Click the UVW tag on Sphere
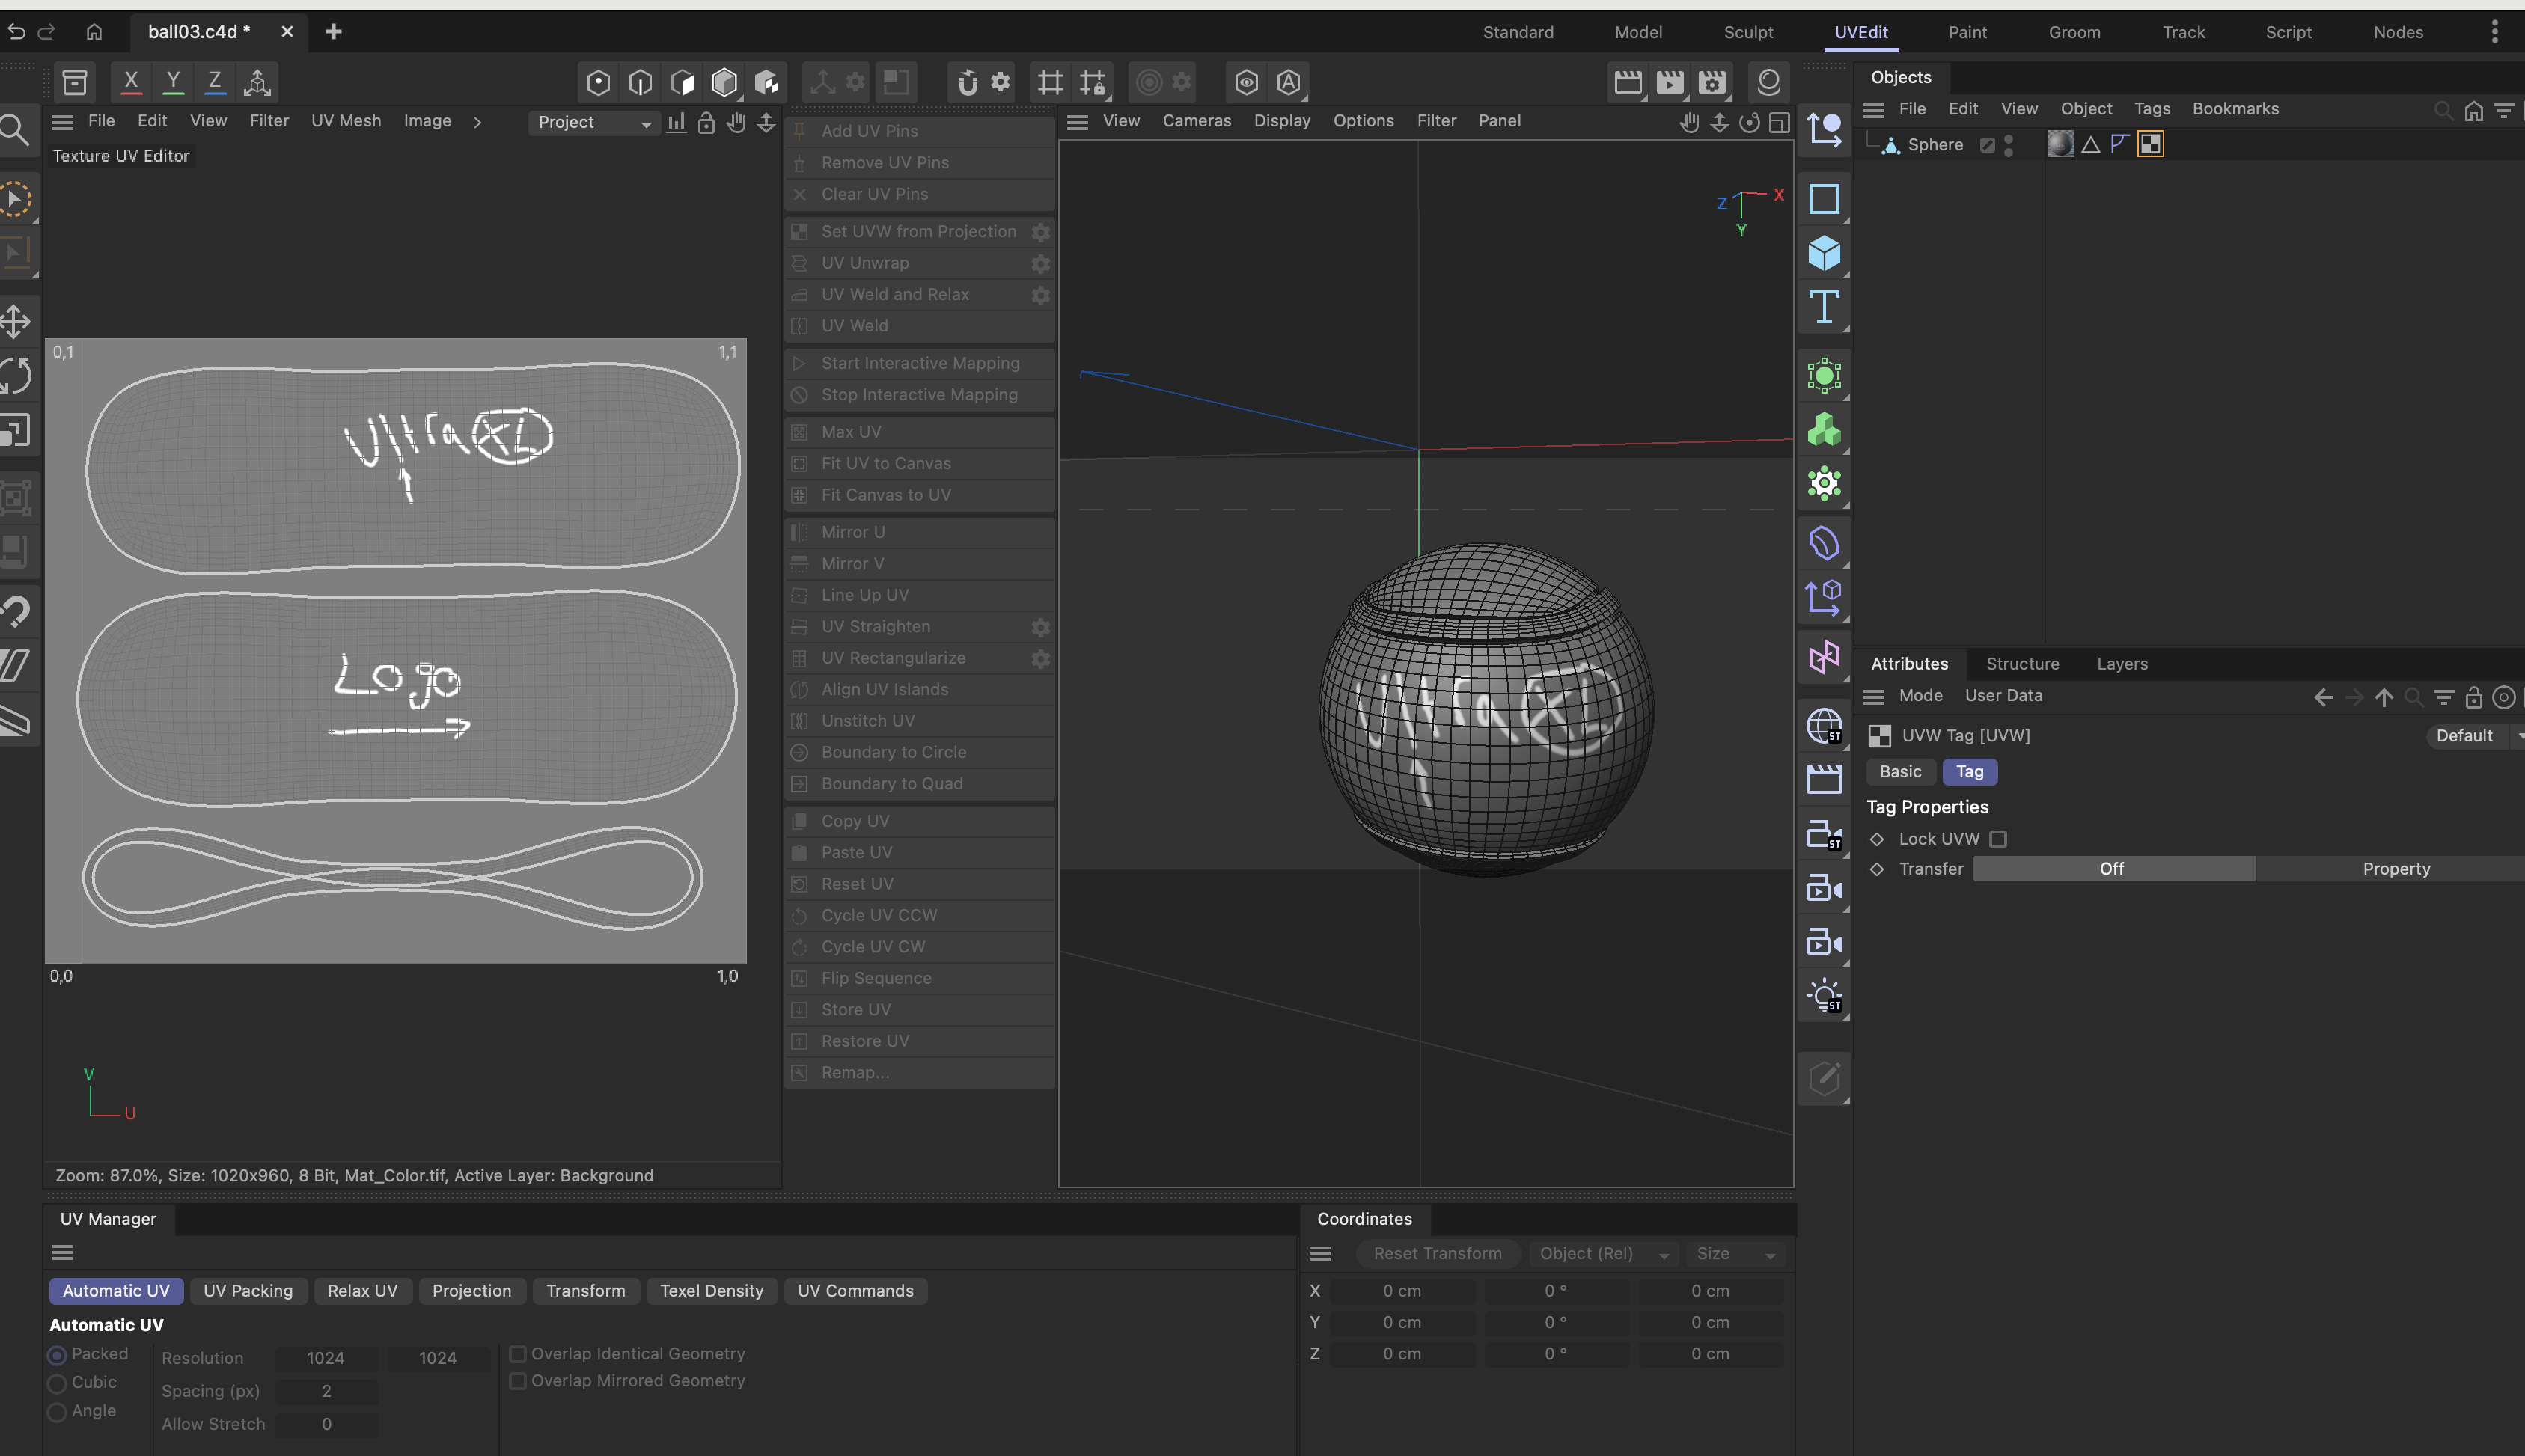The width and height of the screenshot is (2525, 1456). pyautogui.click(x=2150, y=144)
